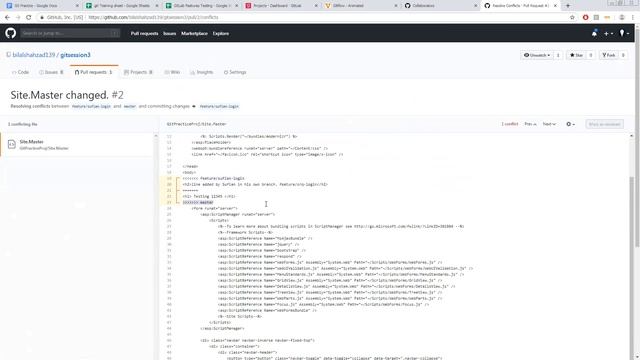This screenshot has width=640, height=360.
Task: Click the master branch label
Action: [x=130, y=106]
